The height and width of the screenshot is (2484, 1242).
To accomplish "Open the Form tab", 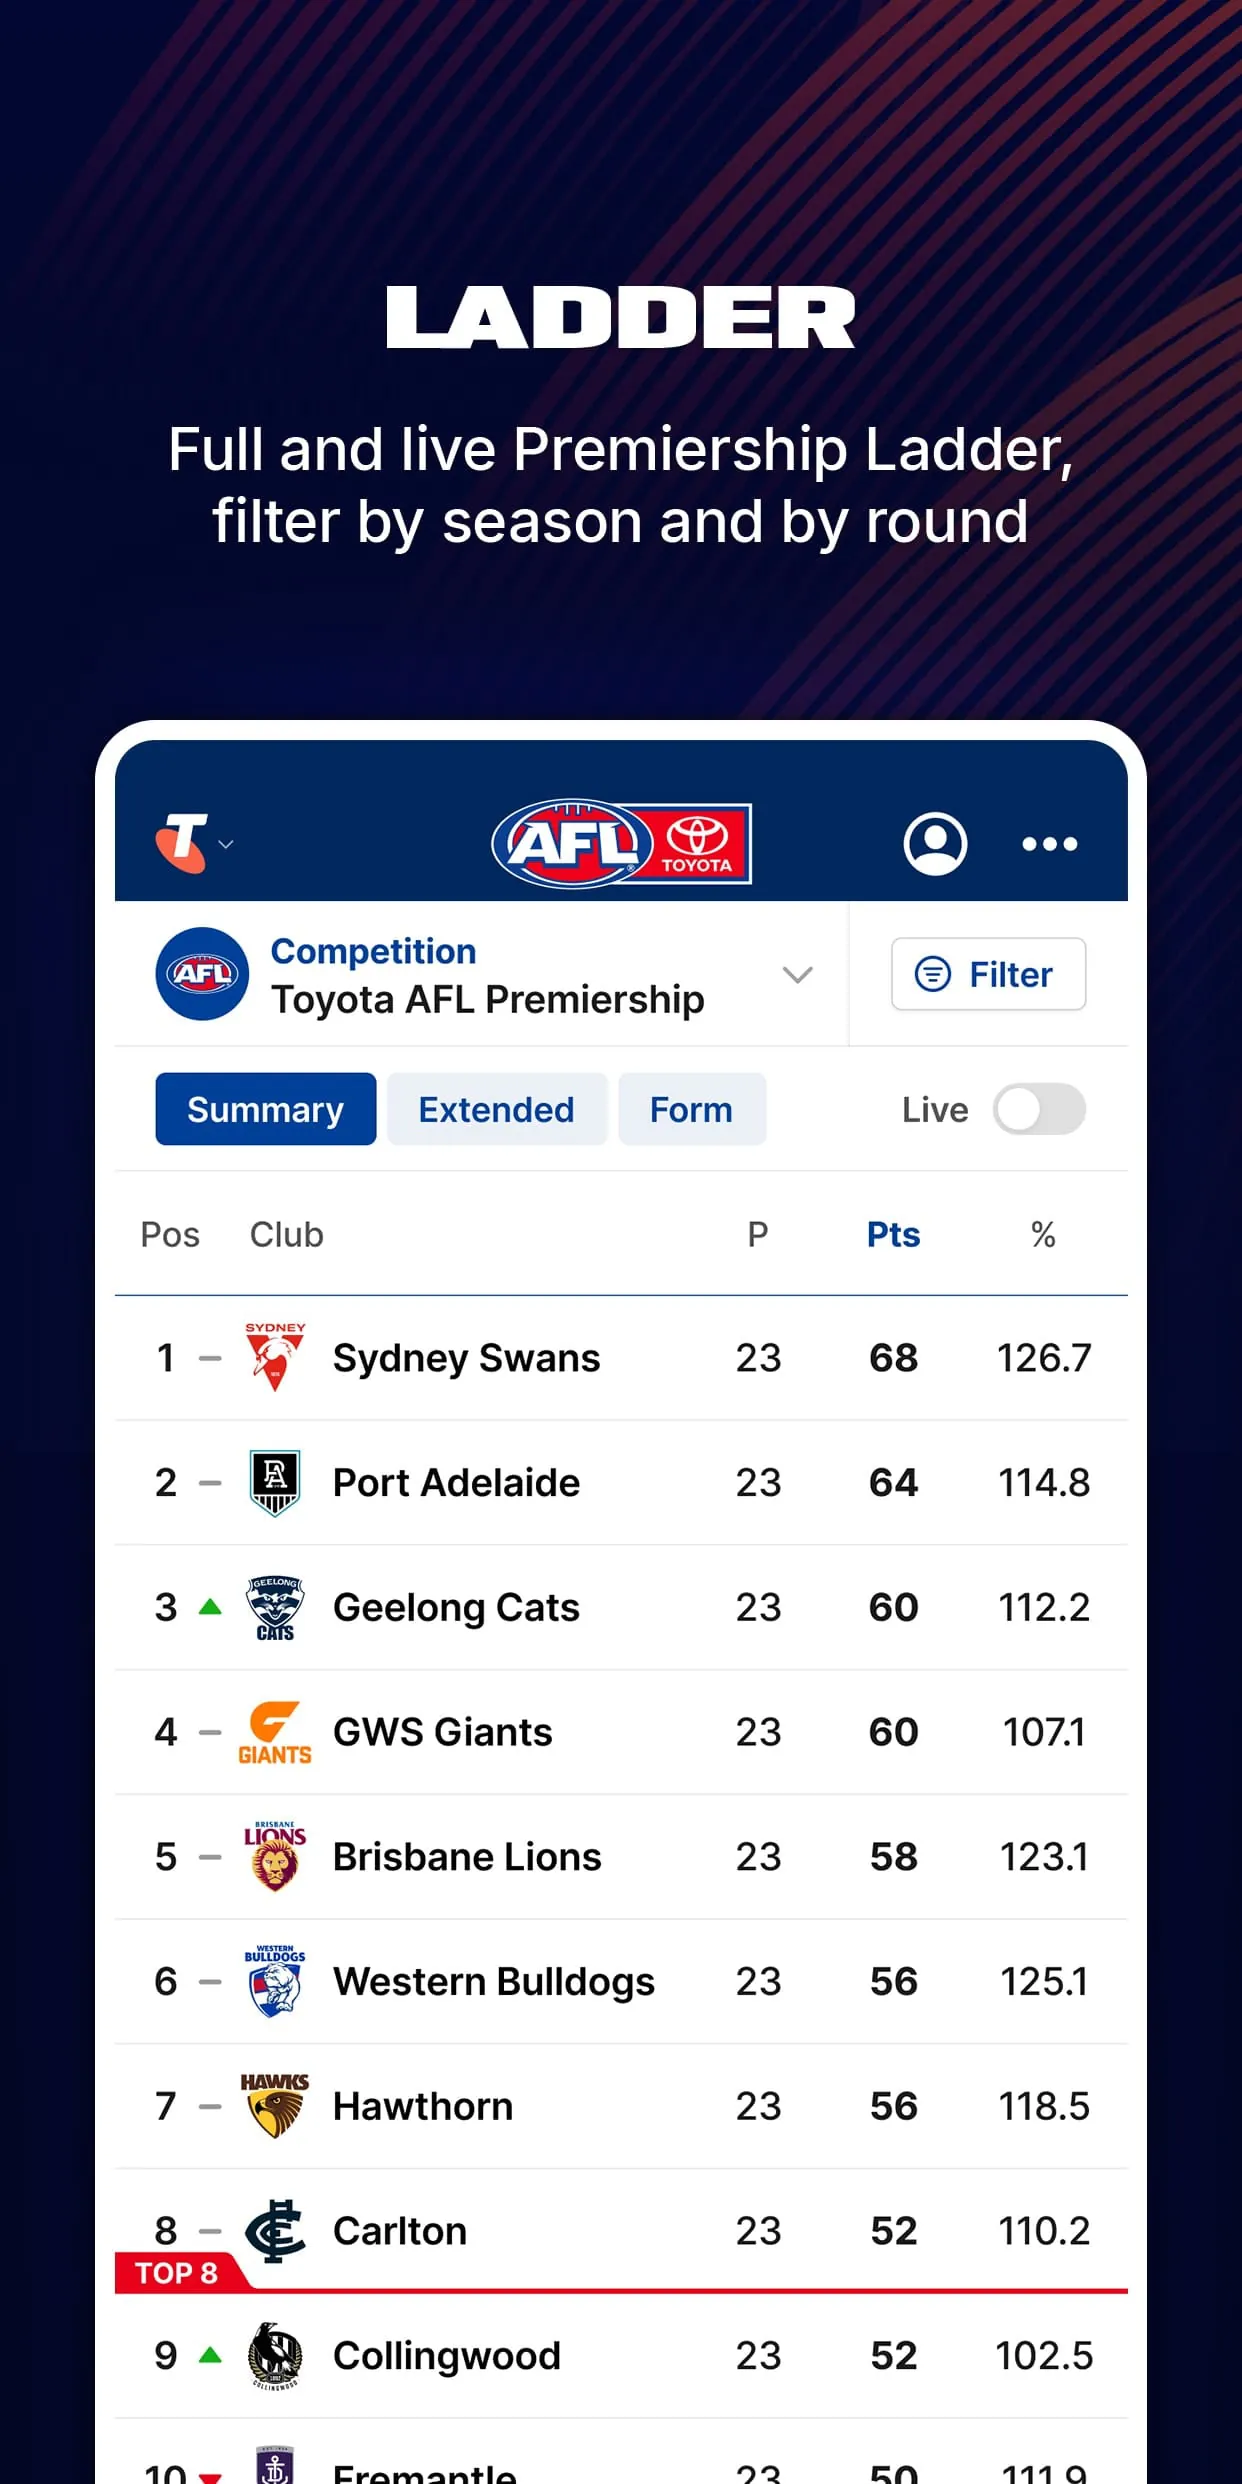I will [691, 1109].
